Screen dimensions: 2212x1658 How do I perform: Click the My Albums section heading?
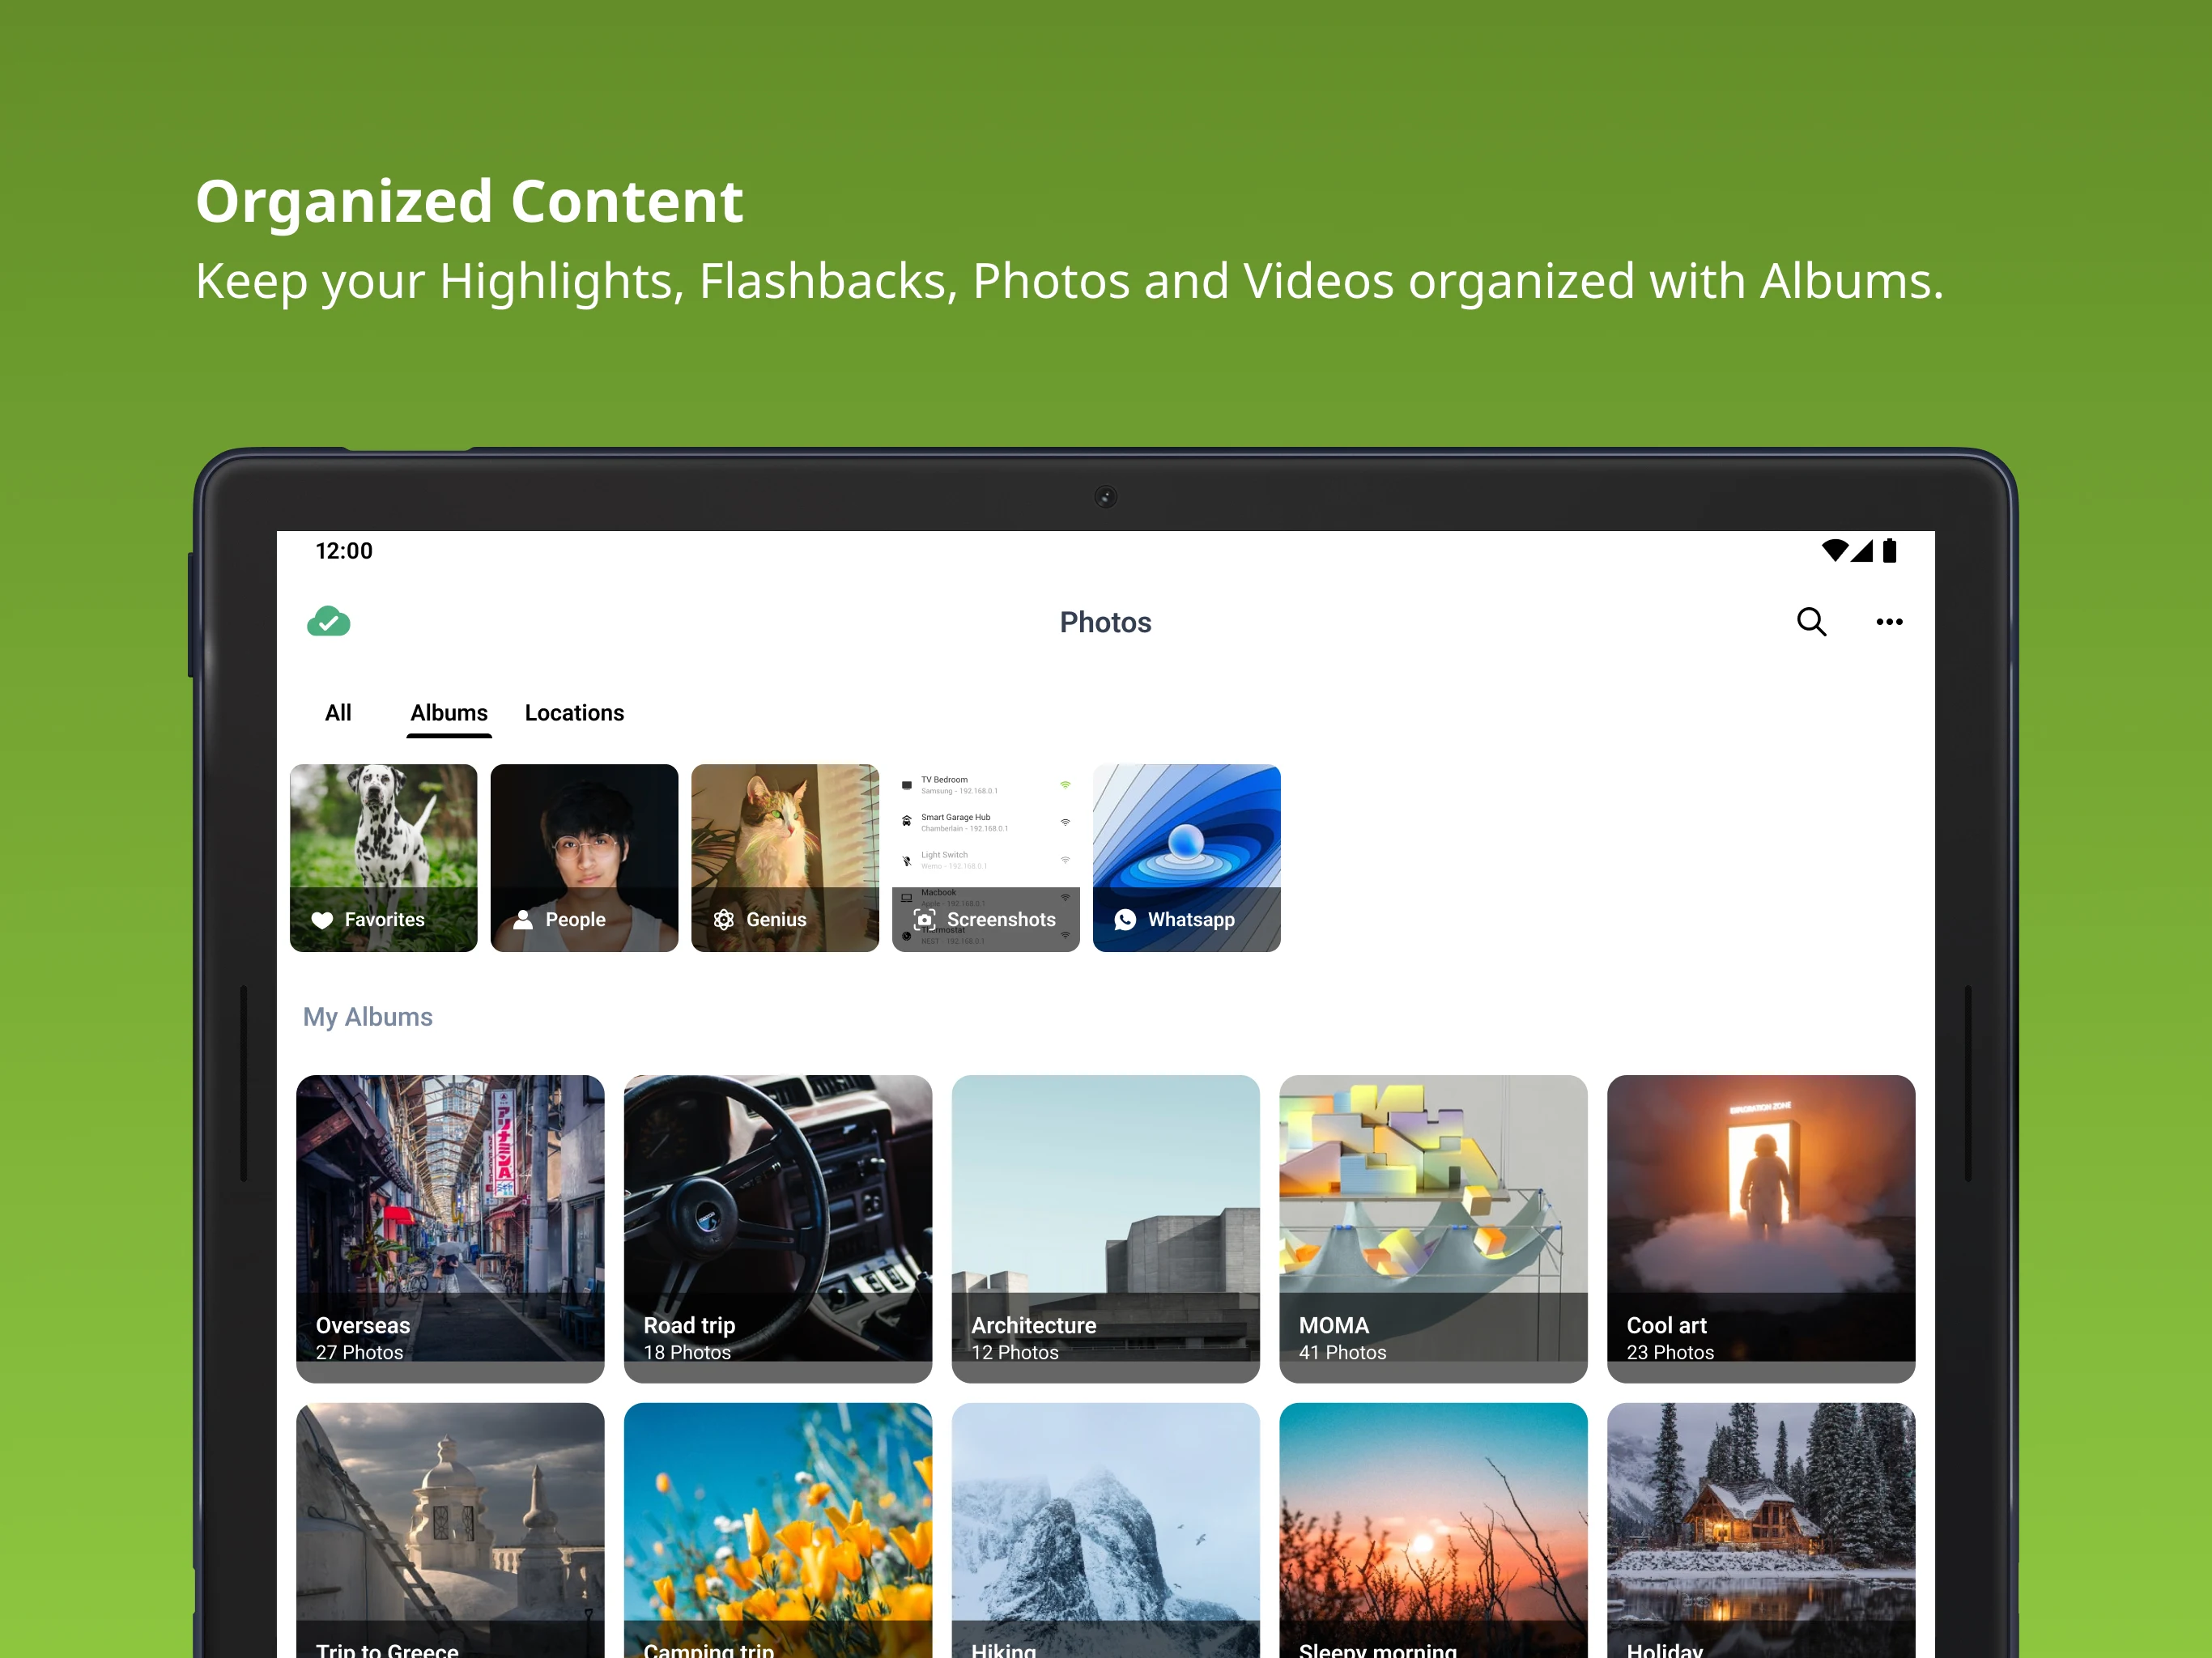(368, 1017)
